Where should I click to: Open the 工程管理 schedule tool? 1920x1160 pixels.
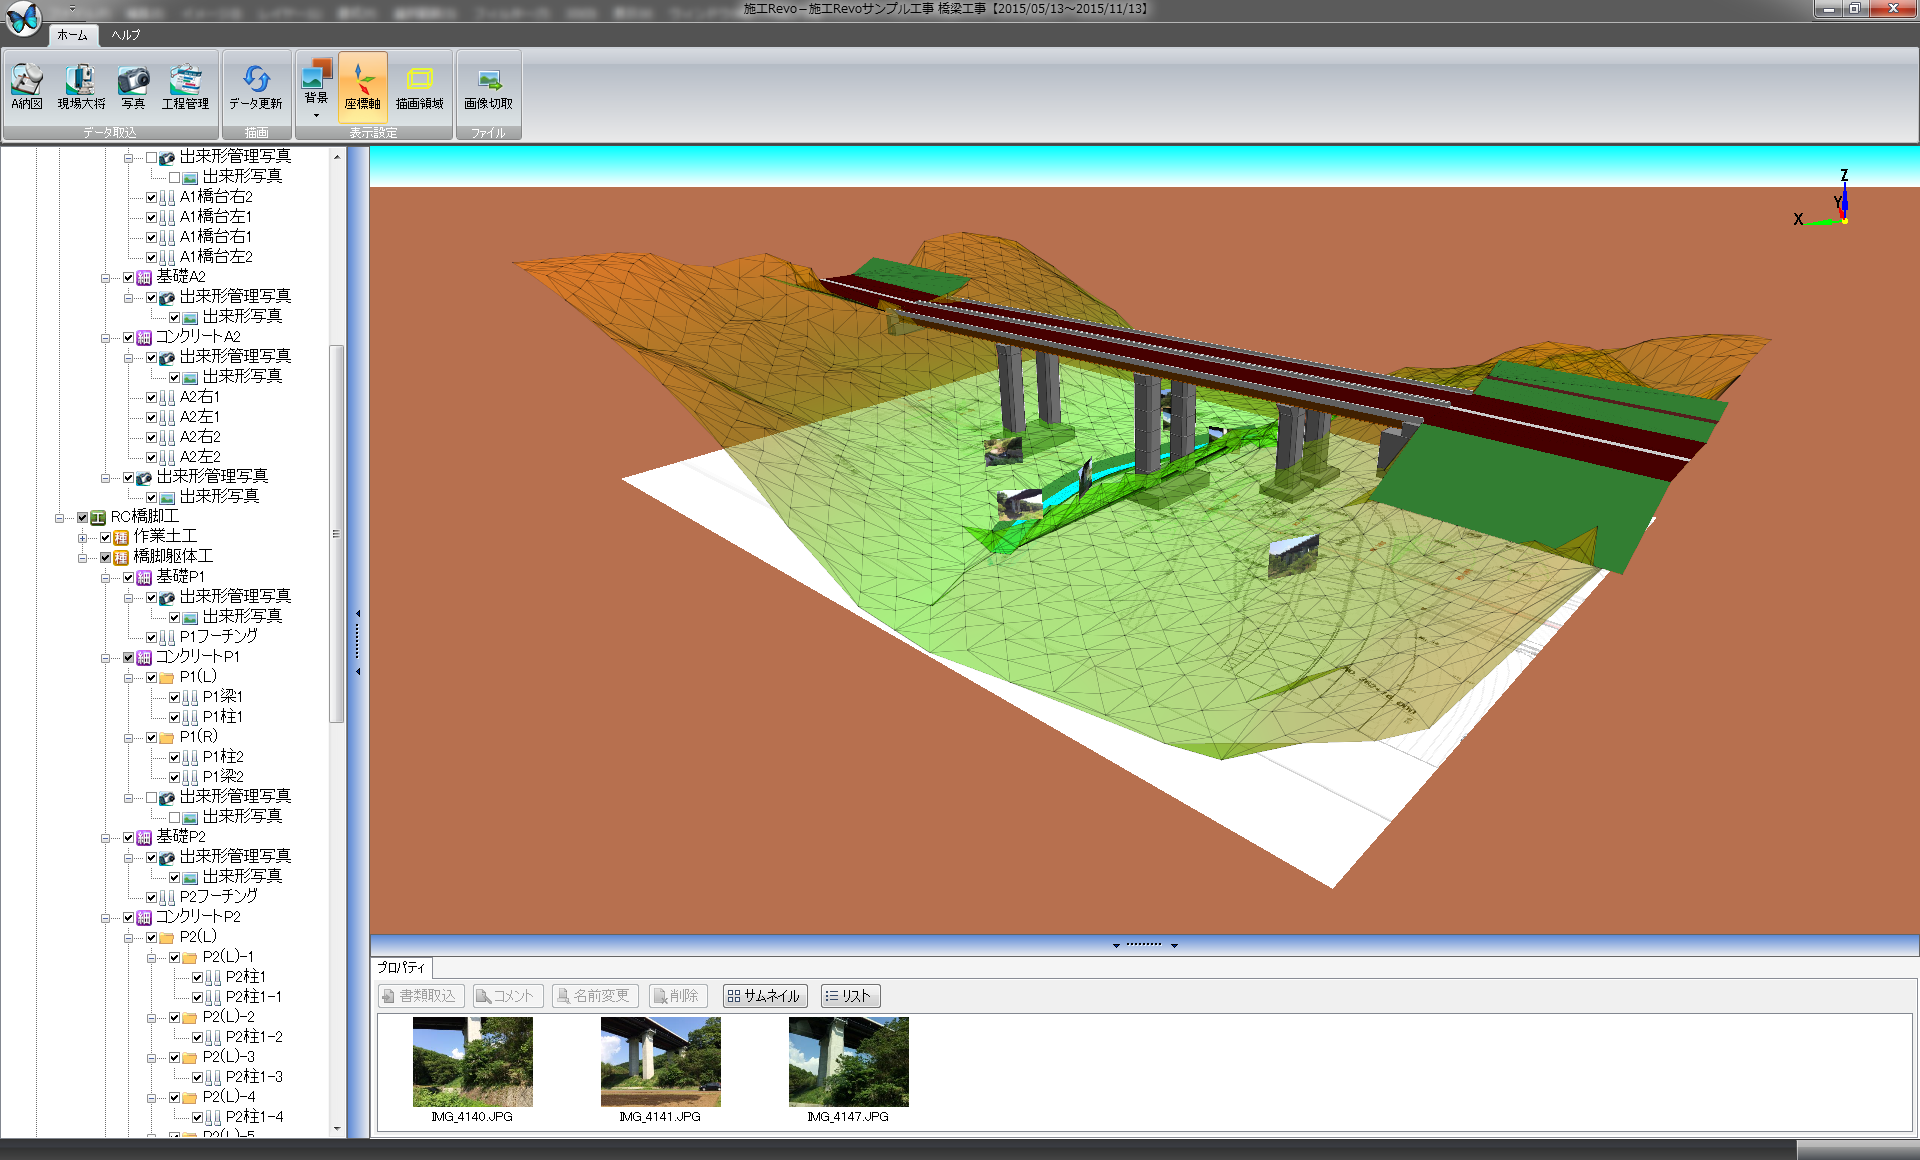[185, 87]
